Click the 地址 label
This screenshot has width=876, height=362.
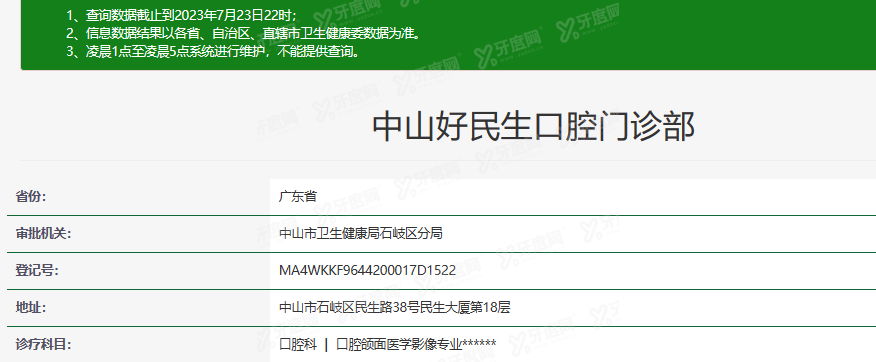tap(31, 307)
